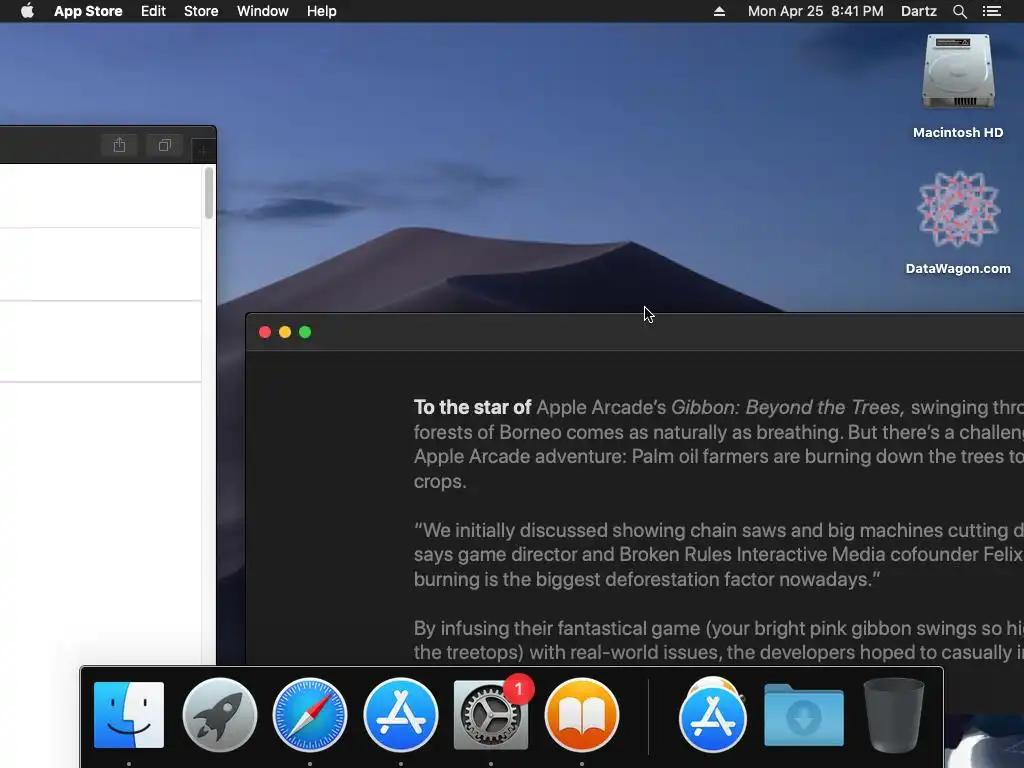Add new tab in Safari window
The image size is (1024, 768).
click(x=203, y=151)
